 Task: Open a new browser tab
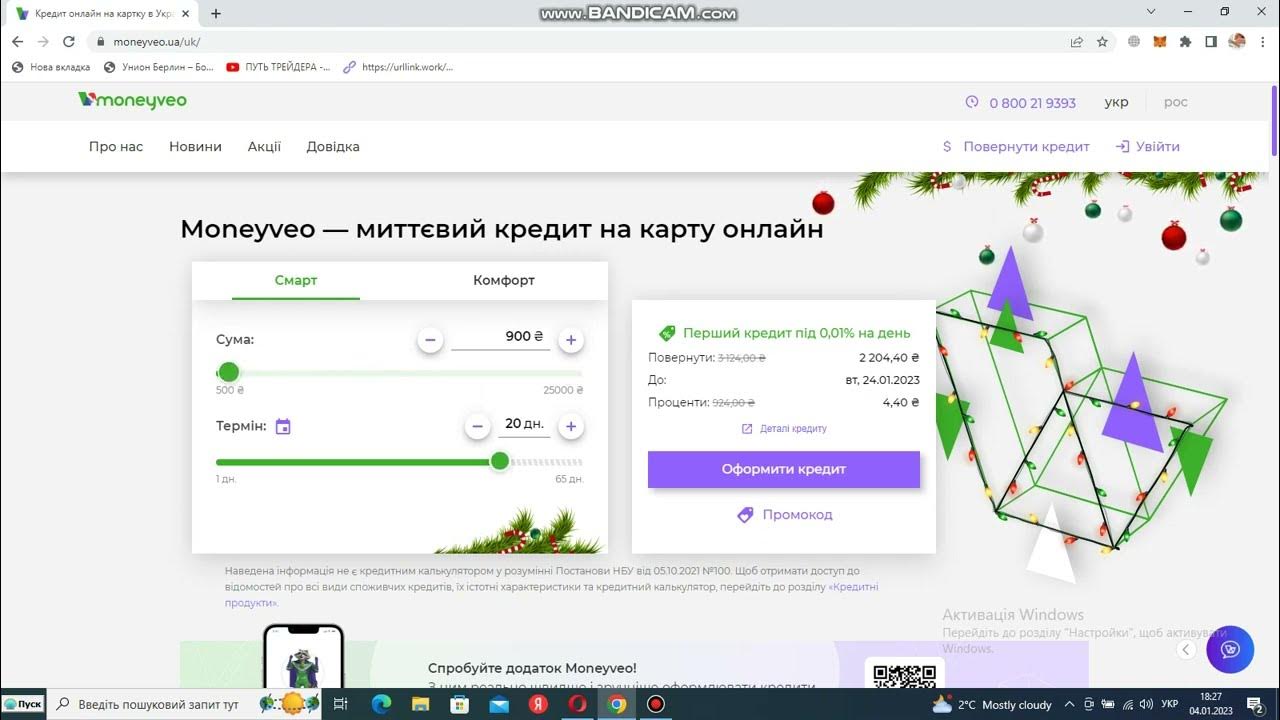(x=216, y=14)
